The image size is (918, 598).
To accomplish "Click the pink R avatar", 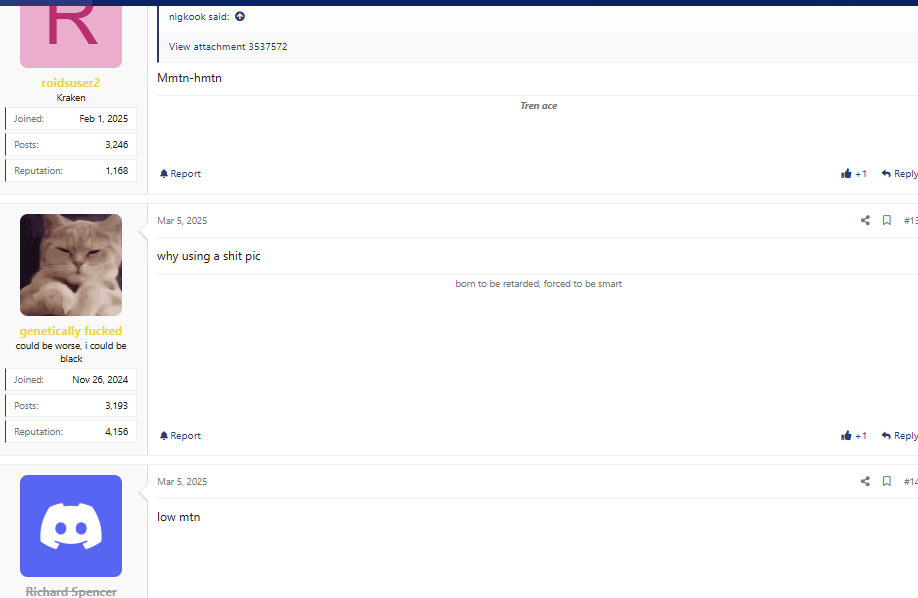I will [71, 34].
